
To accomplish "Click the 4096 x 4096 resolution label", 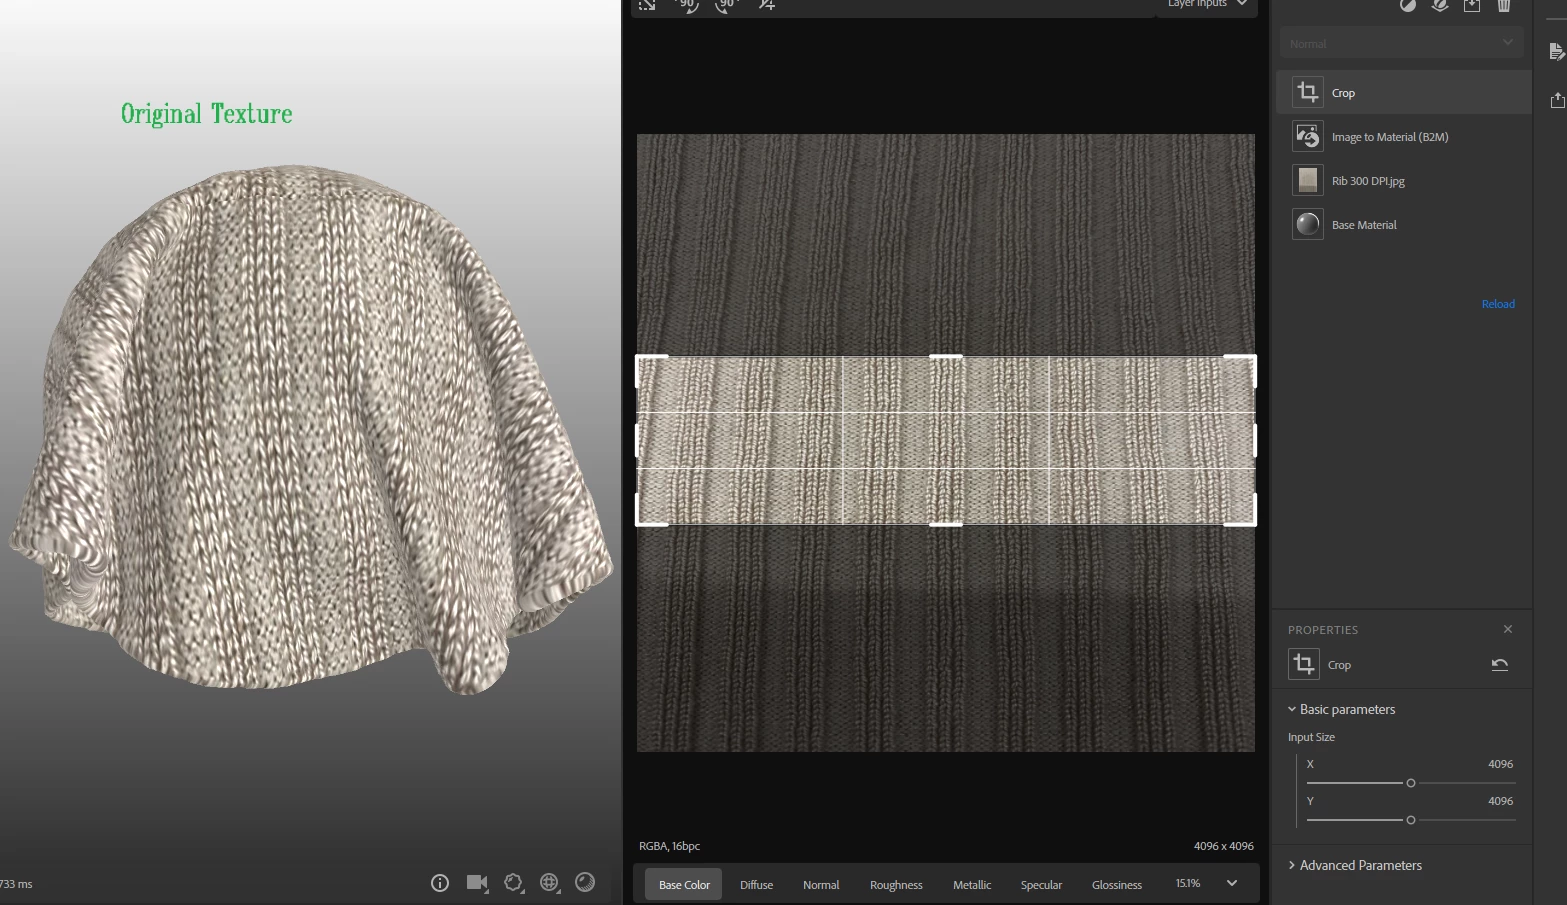I will tap(1223, 846).
